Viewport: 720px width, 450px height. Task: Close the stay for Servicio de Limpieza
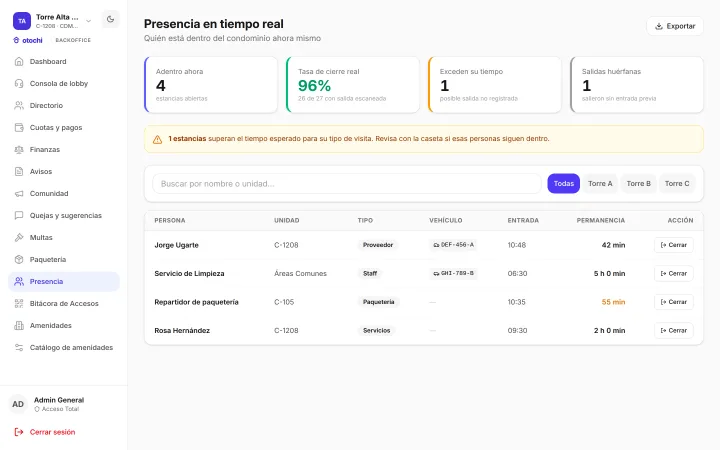pyautogui.click(x=674, y=274)
